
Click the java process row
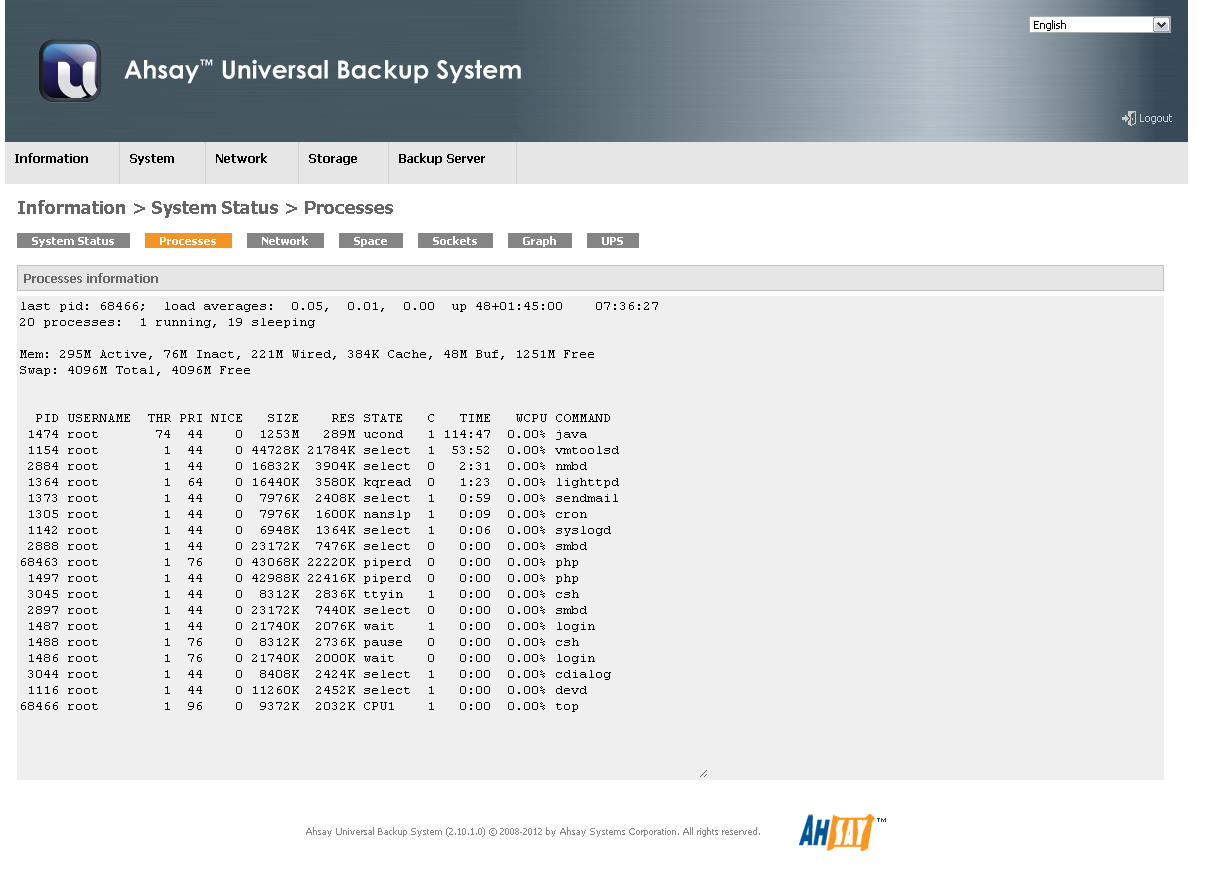308,434
